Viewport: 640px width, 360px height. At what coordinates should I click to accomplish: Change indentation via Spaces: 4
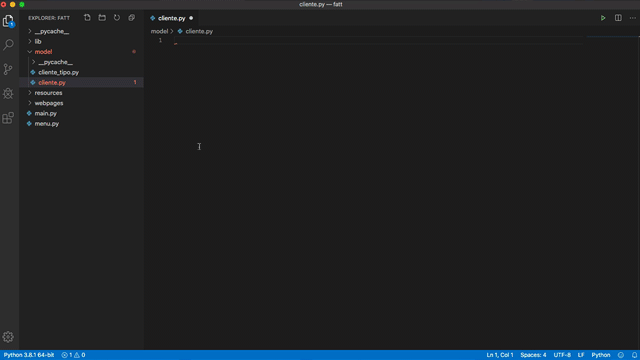tap(533, 355)
